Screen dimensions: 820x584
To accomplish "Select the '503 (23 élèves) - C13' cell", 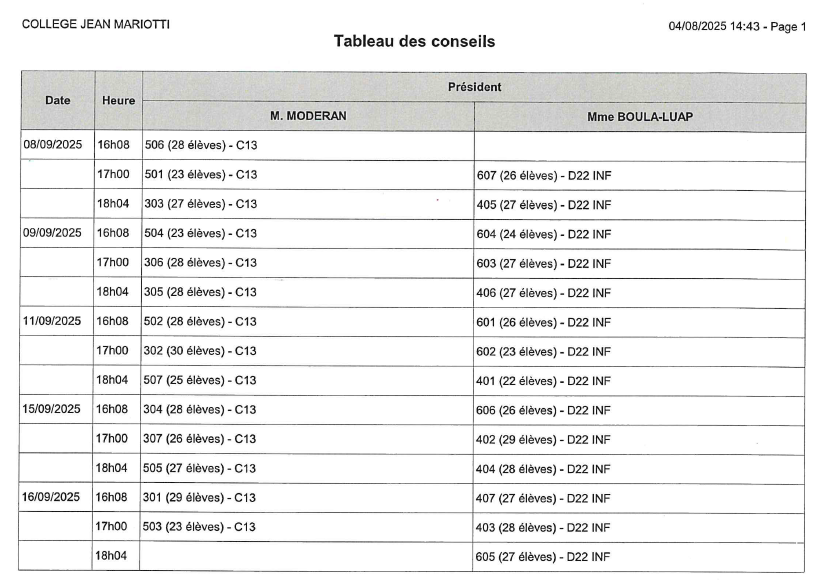I will (201, 527).
